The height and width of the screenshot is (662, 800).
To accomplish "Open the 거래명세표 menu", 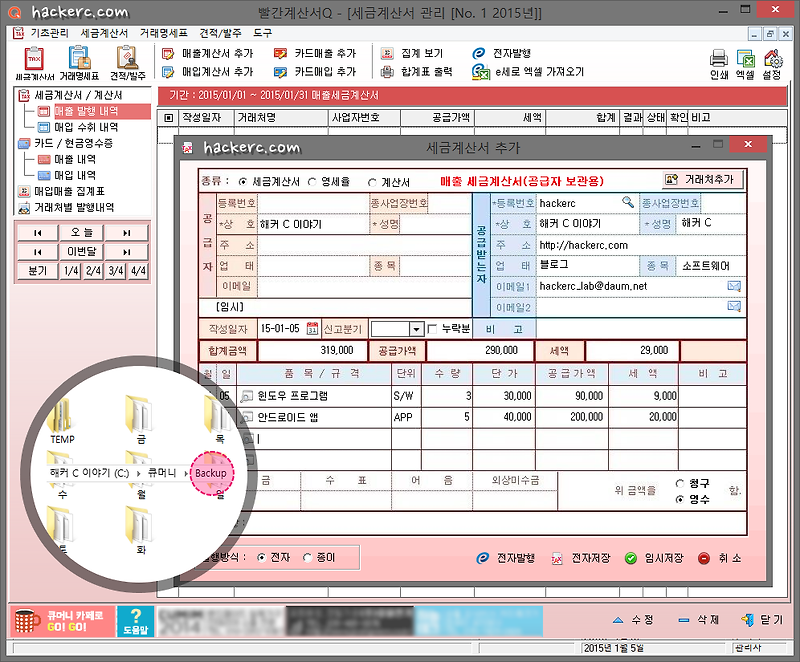I will click(164, 33).
